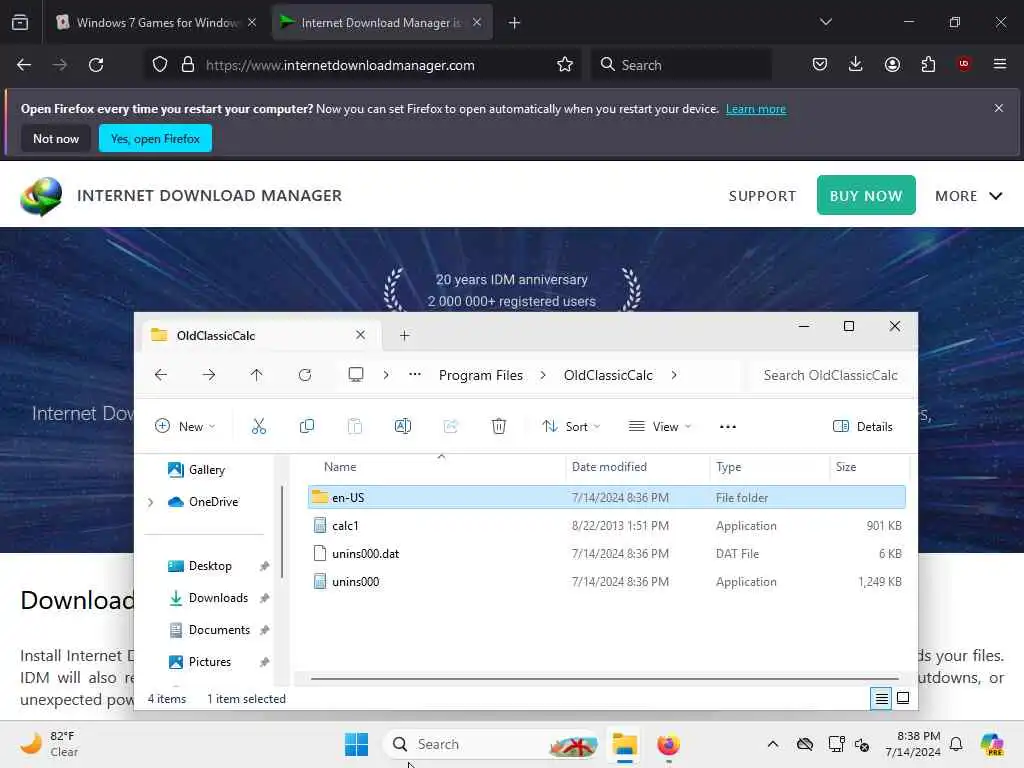Expand chevron after This PC icon
Image resolution: width=1024 pixels, height=768 pixels.
(386, 375)
